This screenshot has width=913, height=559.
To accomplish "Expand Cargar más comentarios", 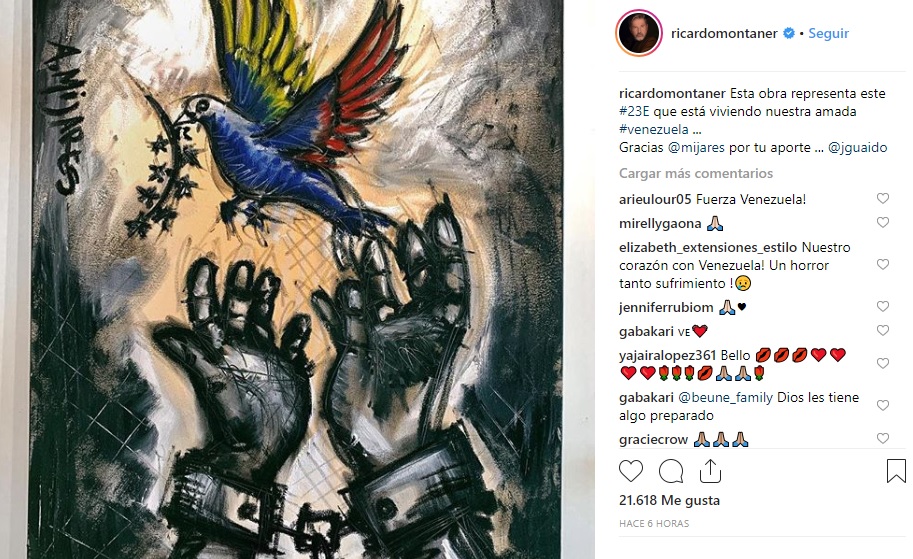I will (696, 173).
